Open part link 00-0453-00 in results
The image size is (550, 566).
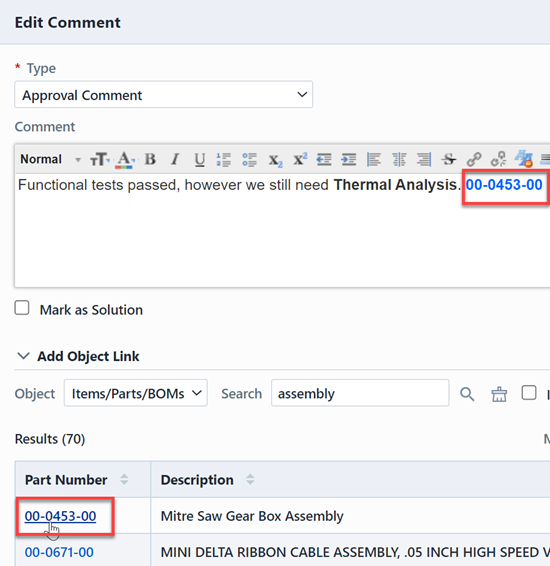pos(60,516)
